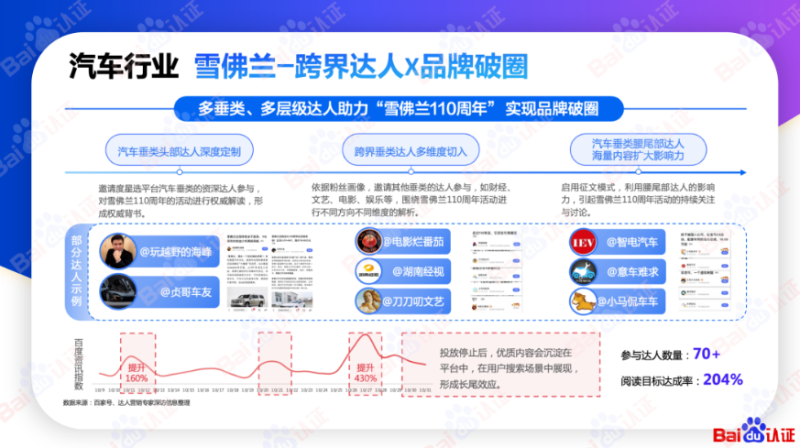Click the 跨界垂类达人多维度切入 pill

point(411,151)
